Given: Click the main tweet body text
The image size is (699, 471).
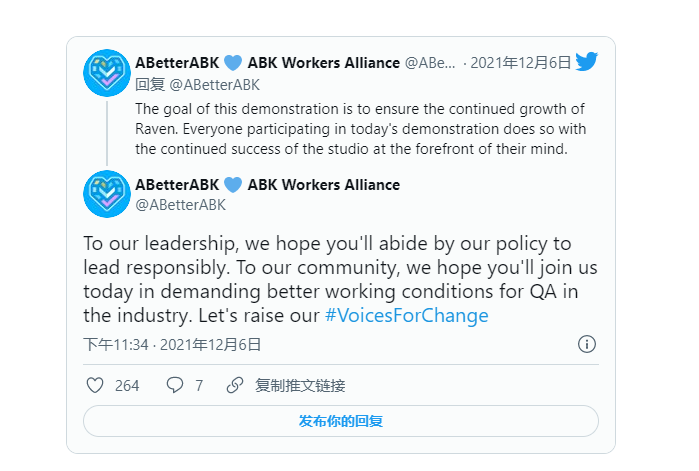Looking at the screenshot, I should (x=330, y=280).
